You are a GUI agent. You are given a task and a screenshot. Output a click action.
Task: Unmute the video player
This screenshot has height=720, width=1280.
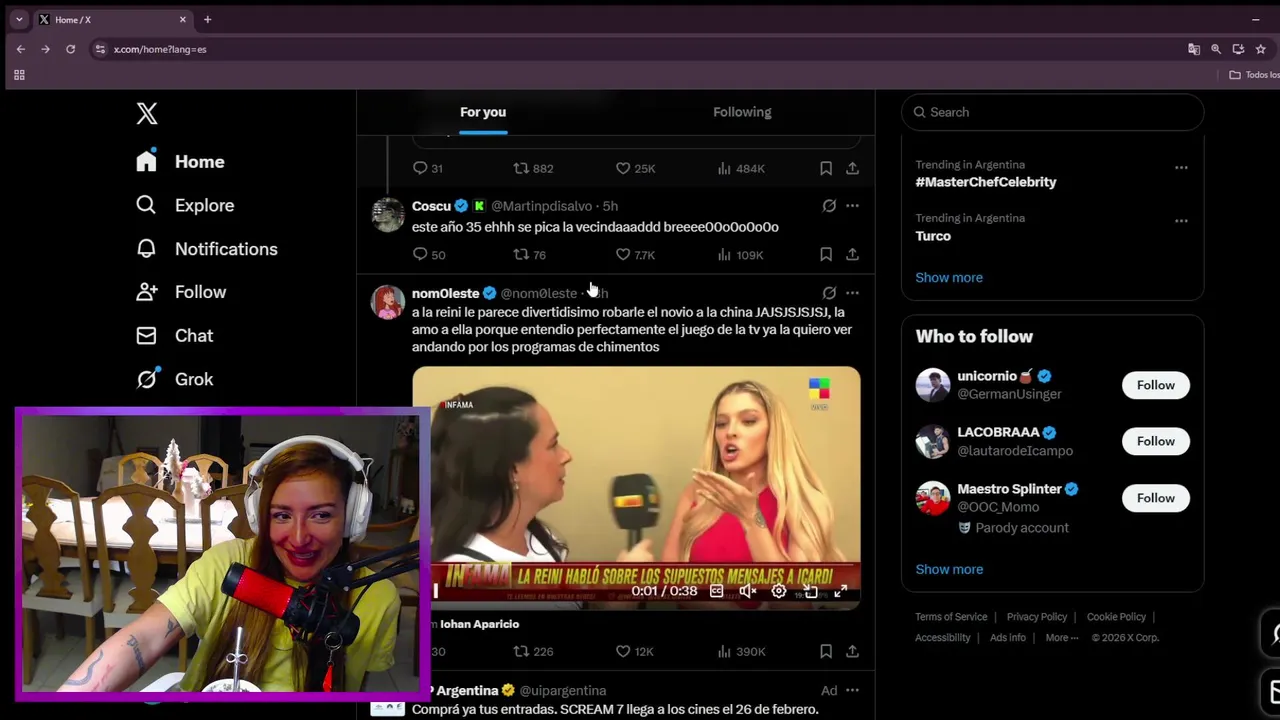point(747,591)
